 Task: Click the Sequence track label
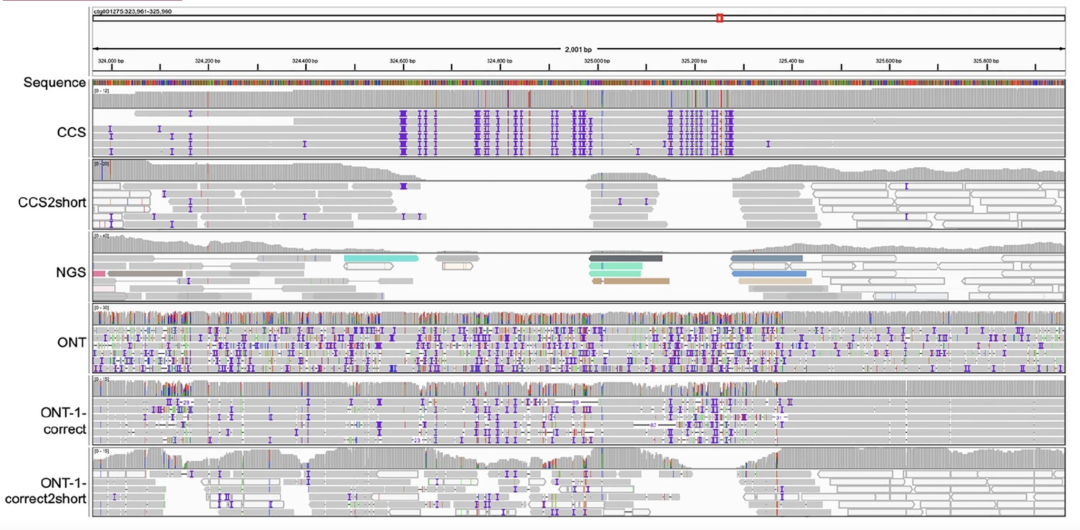point(54,83)
